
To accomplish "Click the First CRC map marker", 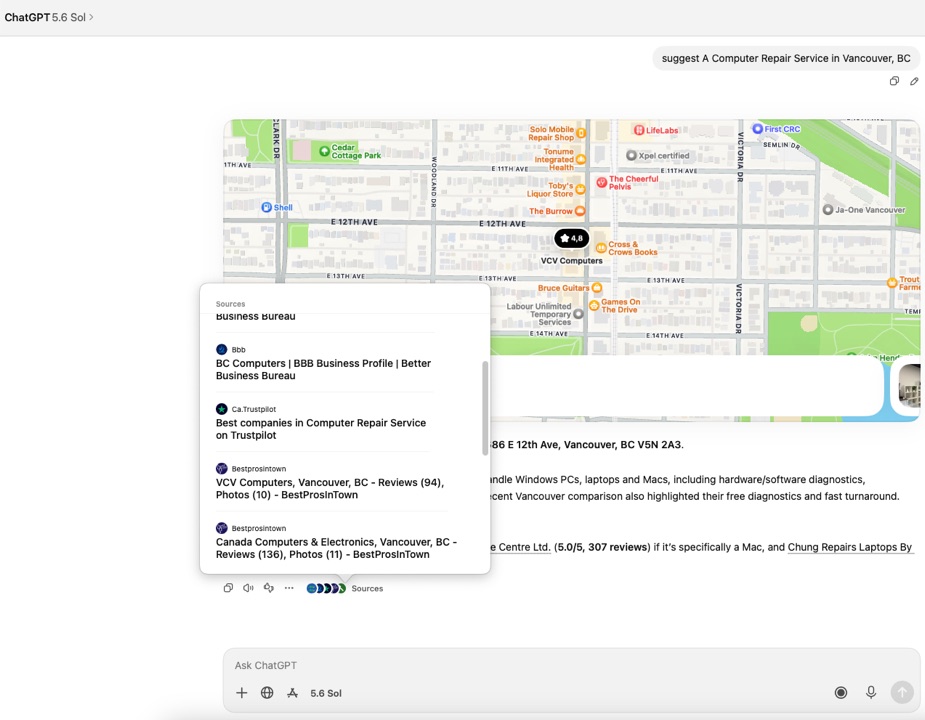I will point(757,128).
